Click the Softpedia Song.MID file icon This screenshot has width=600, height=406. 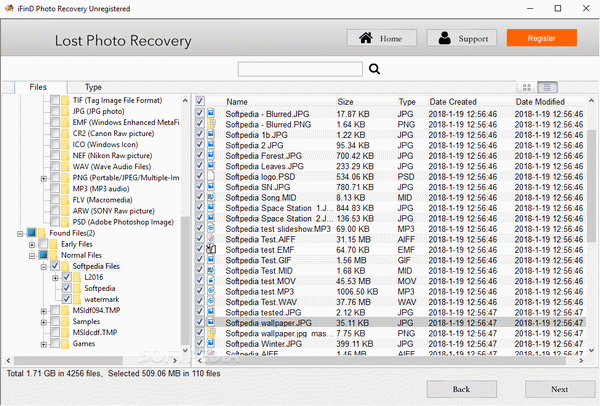pyautogui.click(x=211, y=197)
